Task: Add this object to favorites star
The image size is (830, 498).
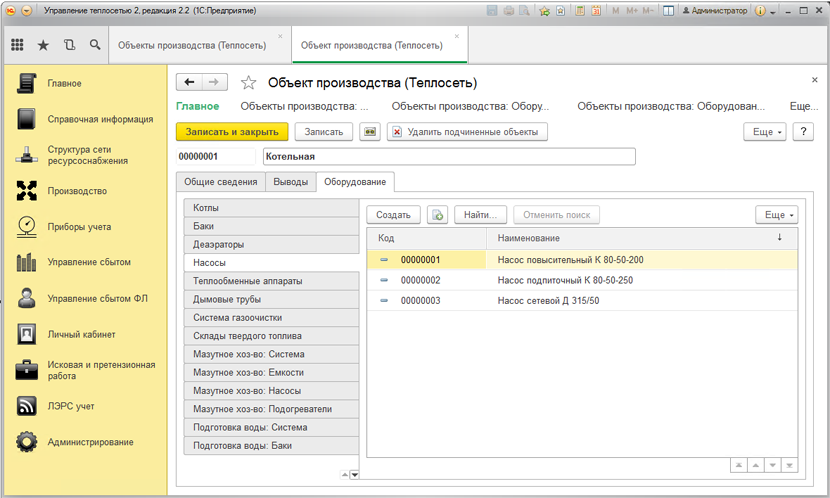Action: coord(249,83)
